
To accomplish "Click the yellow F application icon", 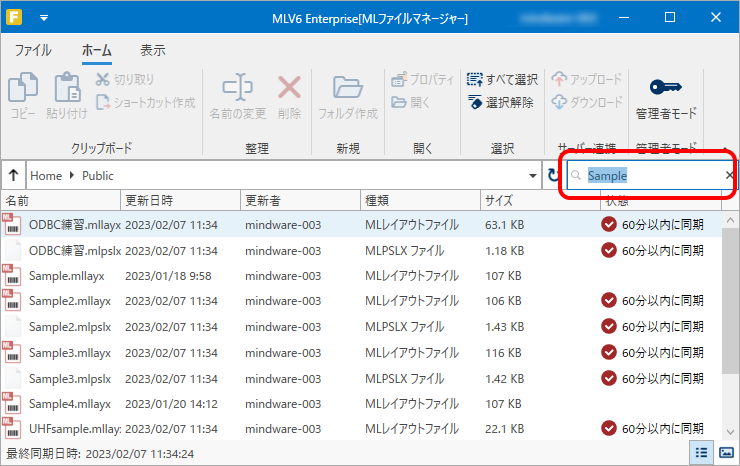I will coord(14,17).
